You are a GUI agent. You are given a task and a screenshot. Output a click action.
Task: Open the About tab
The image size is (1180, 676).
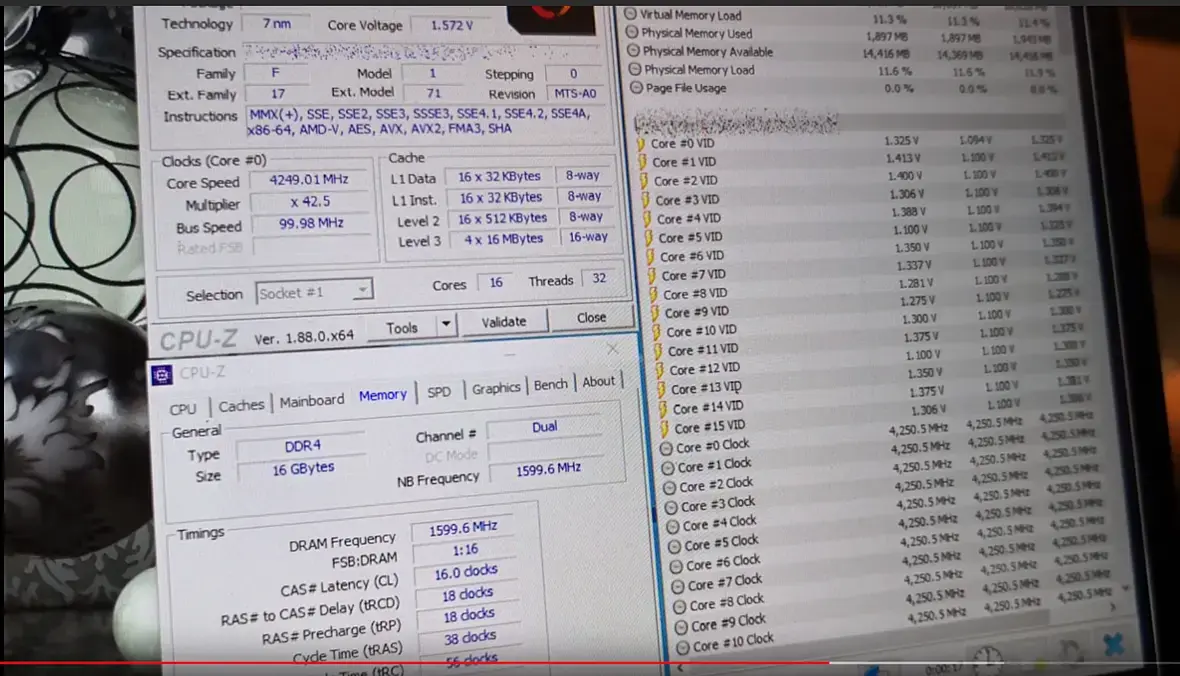click(x=598, y=382)
